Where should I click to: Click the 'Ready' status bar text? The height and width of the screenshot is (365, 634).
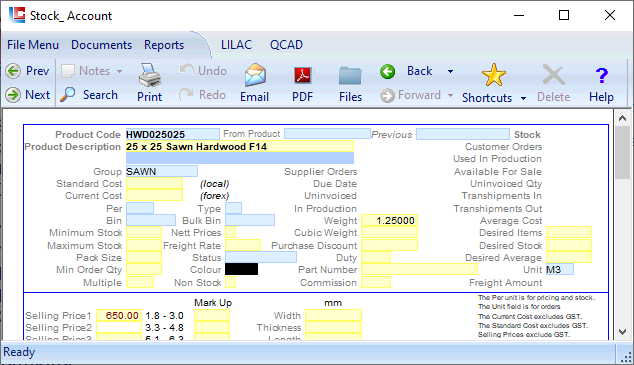pos(19,352)
